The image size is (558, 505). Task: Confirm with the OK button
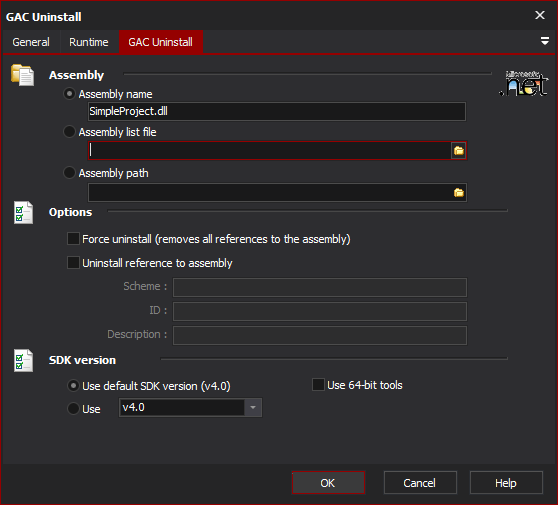point(328,483)
